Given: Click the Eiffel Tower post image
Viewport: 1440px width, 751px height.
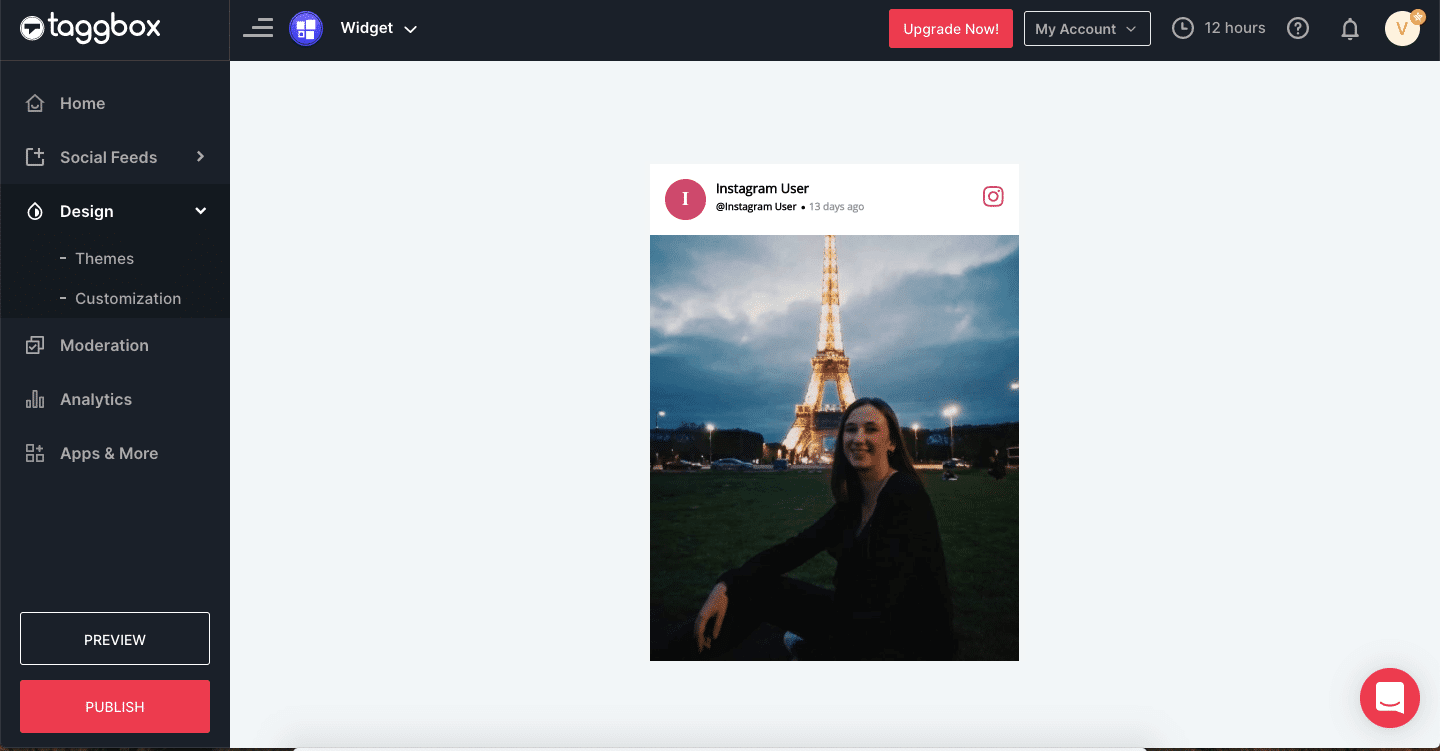Looking at the screenshot, I should click(x=834, y=447).
